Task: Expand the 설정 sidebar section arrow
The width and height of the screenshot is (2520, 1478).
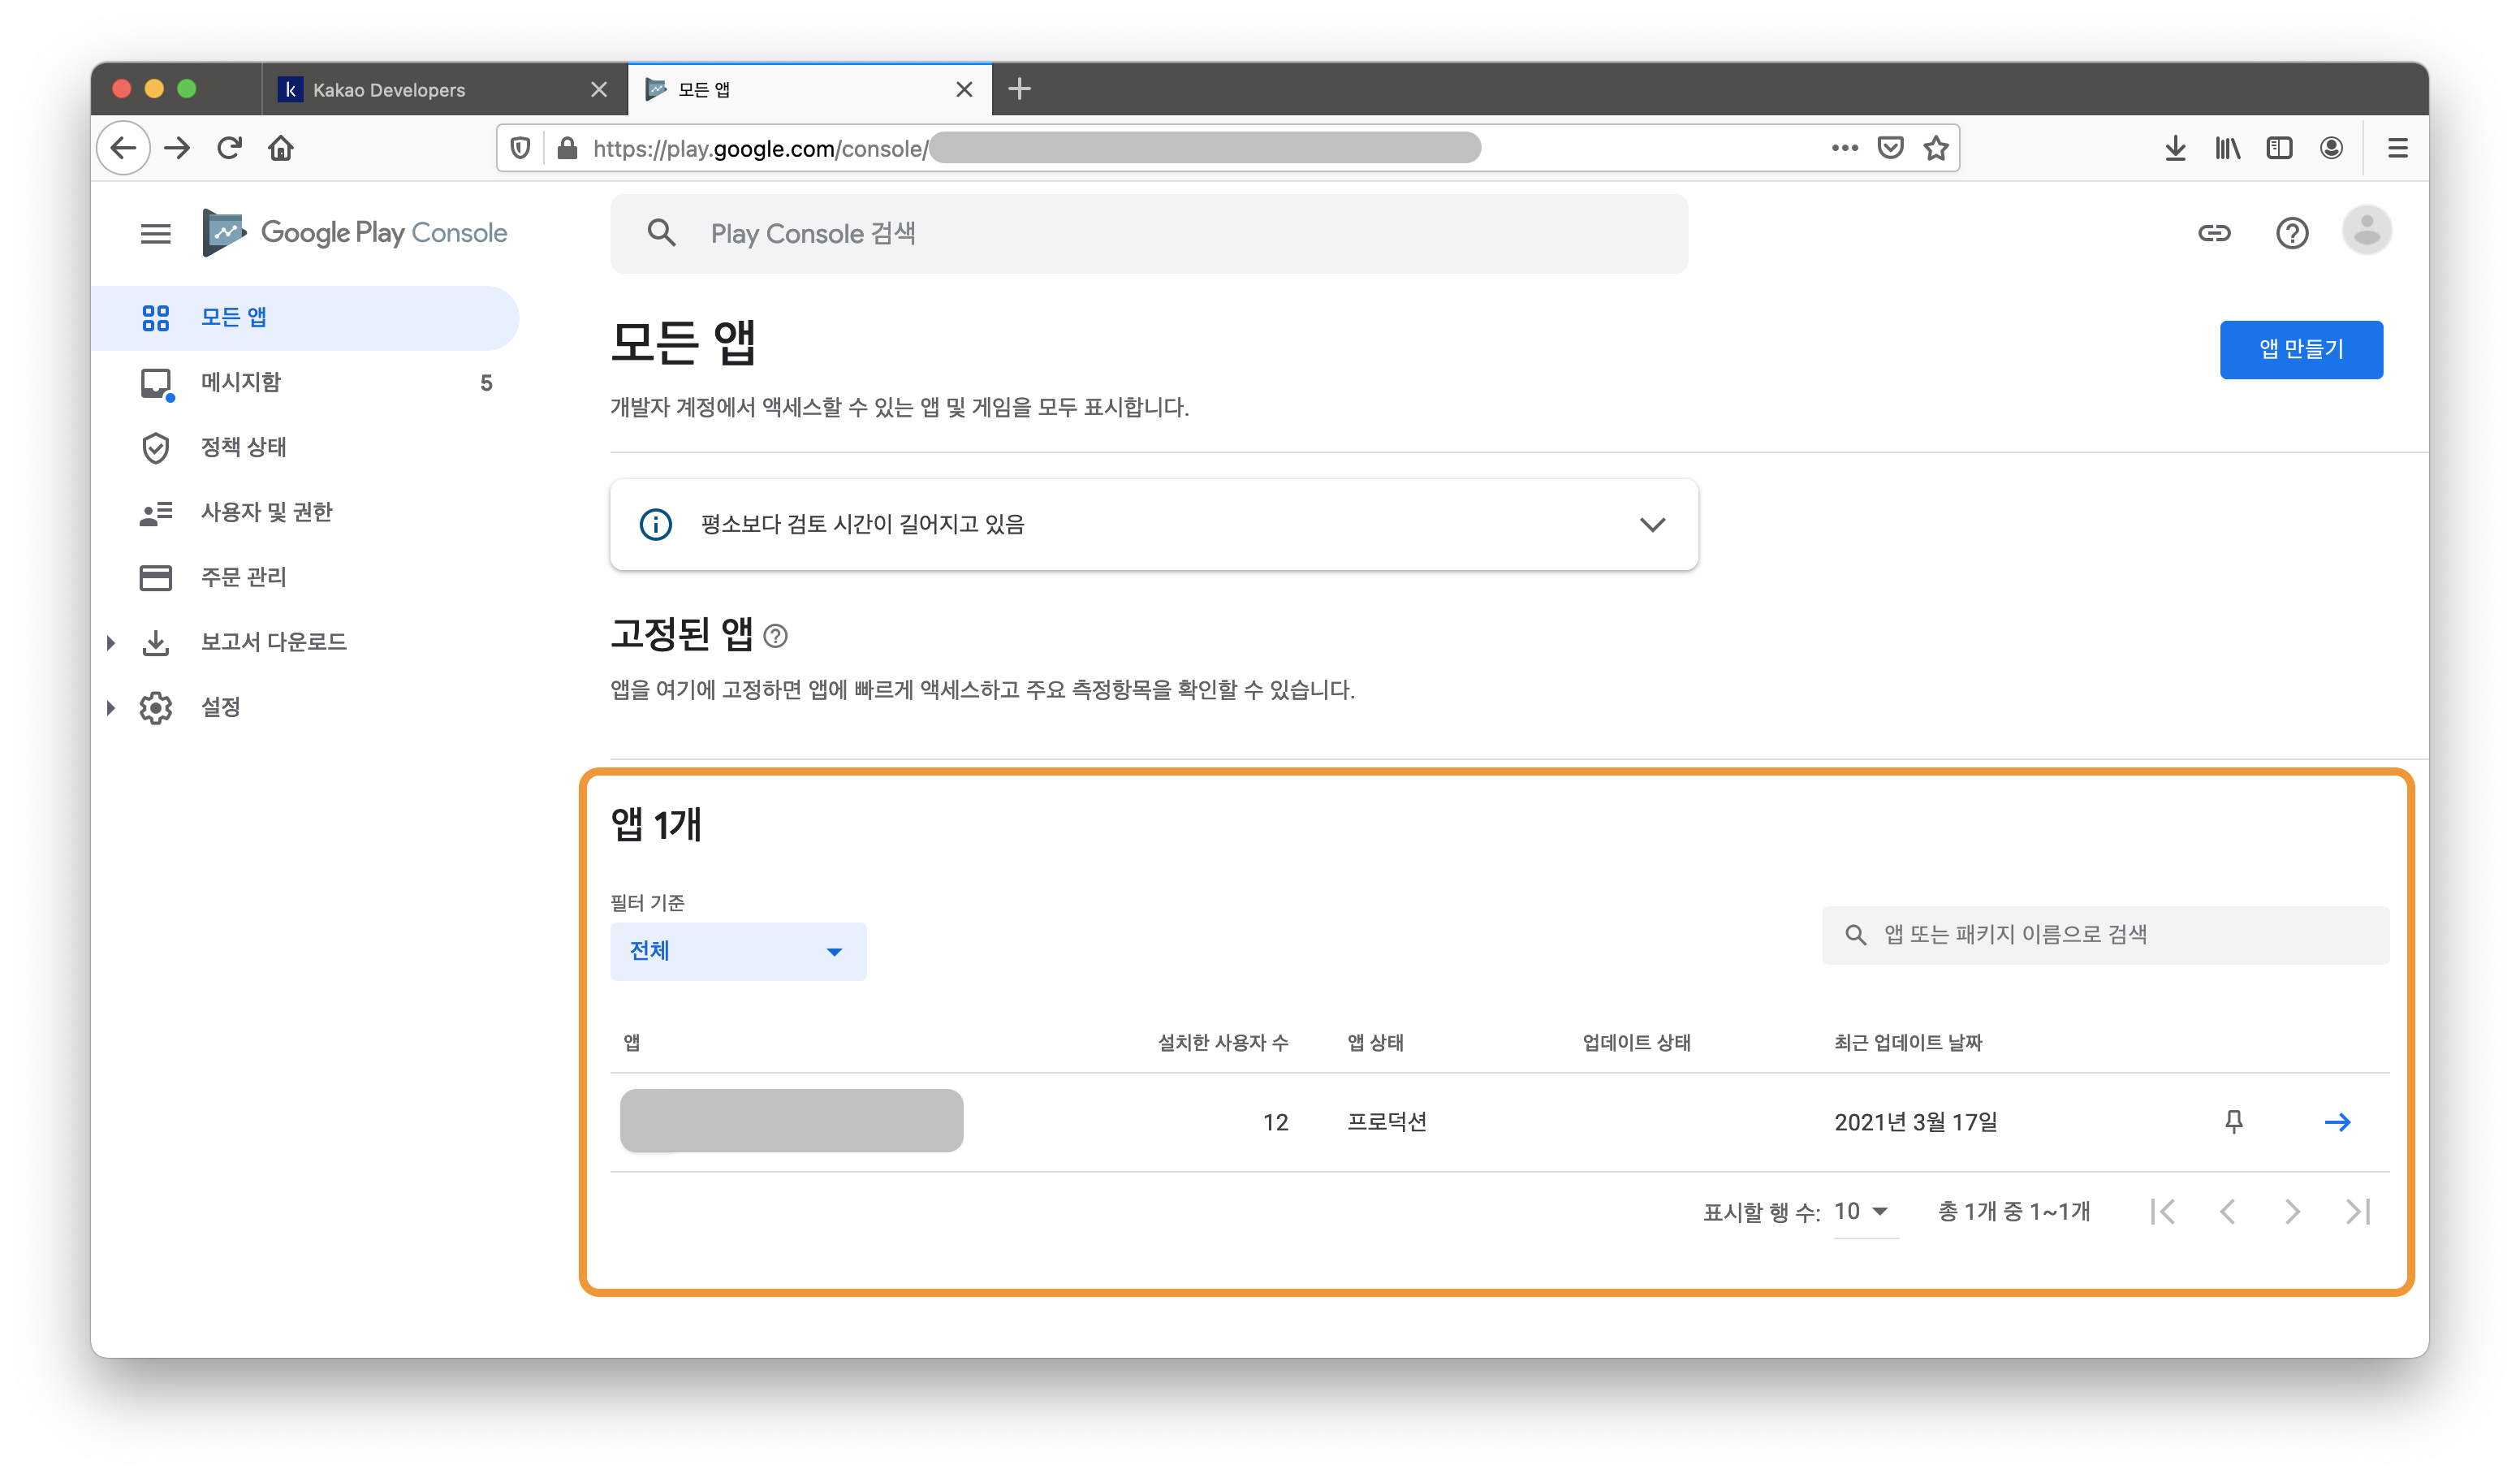Action: (111, 708)
